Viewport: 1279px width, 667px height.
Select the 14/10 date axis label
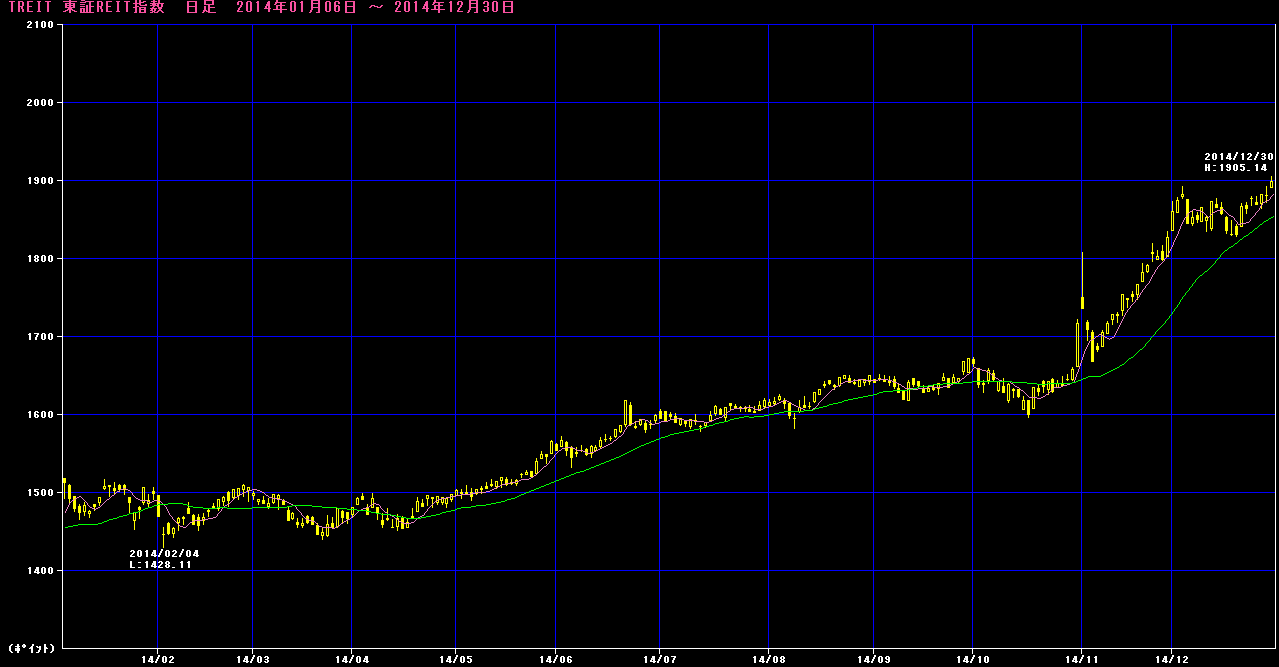coord(973,659)
